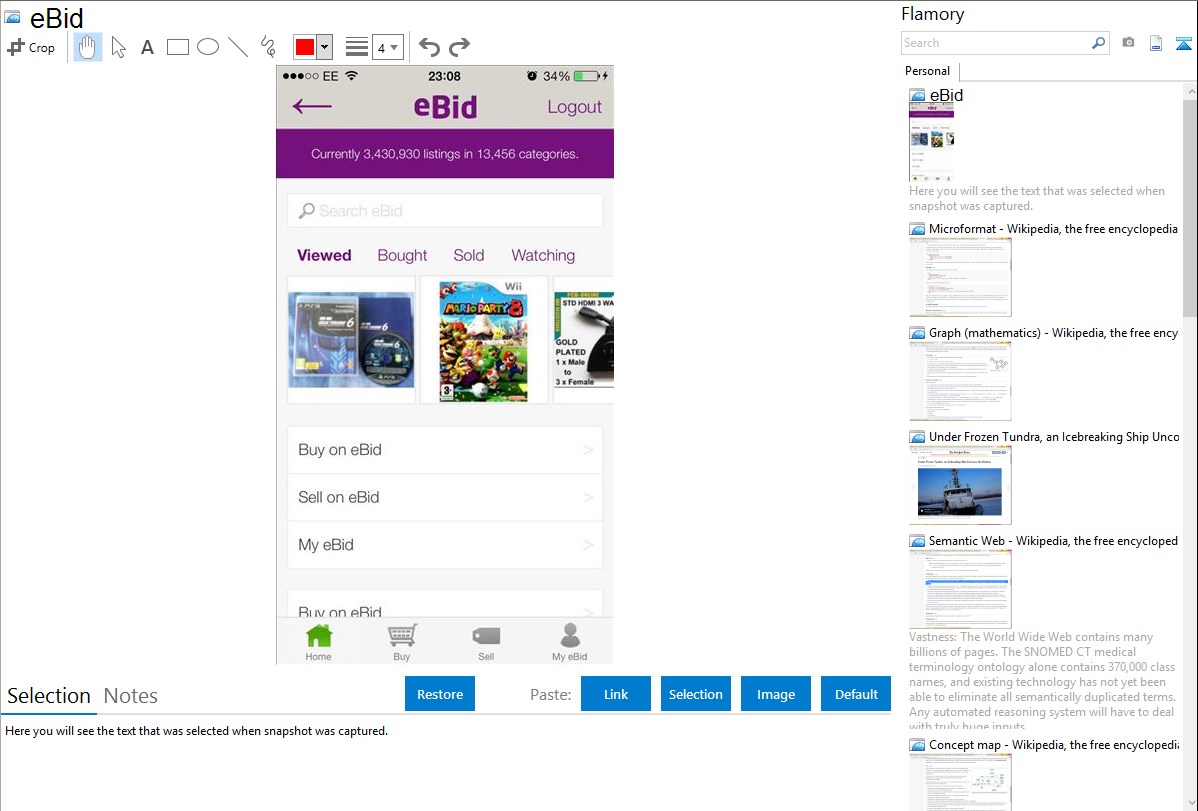
Task: Select the straight line tool
Action: point(238,47)
